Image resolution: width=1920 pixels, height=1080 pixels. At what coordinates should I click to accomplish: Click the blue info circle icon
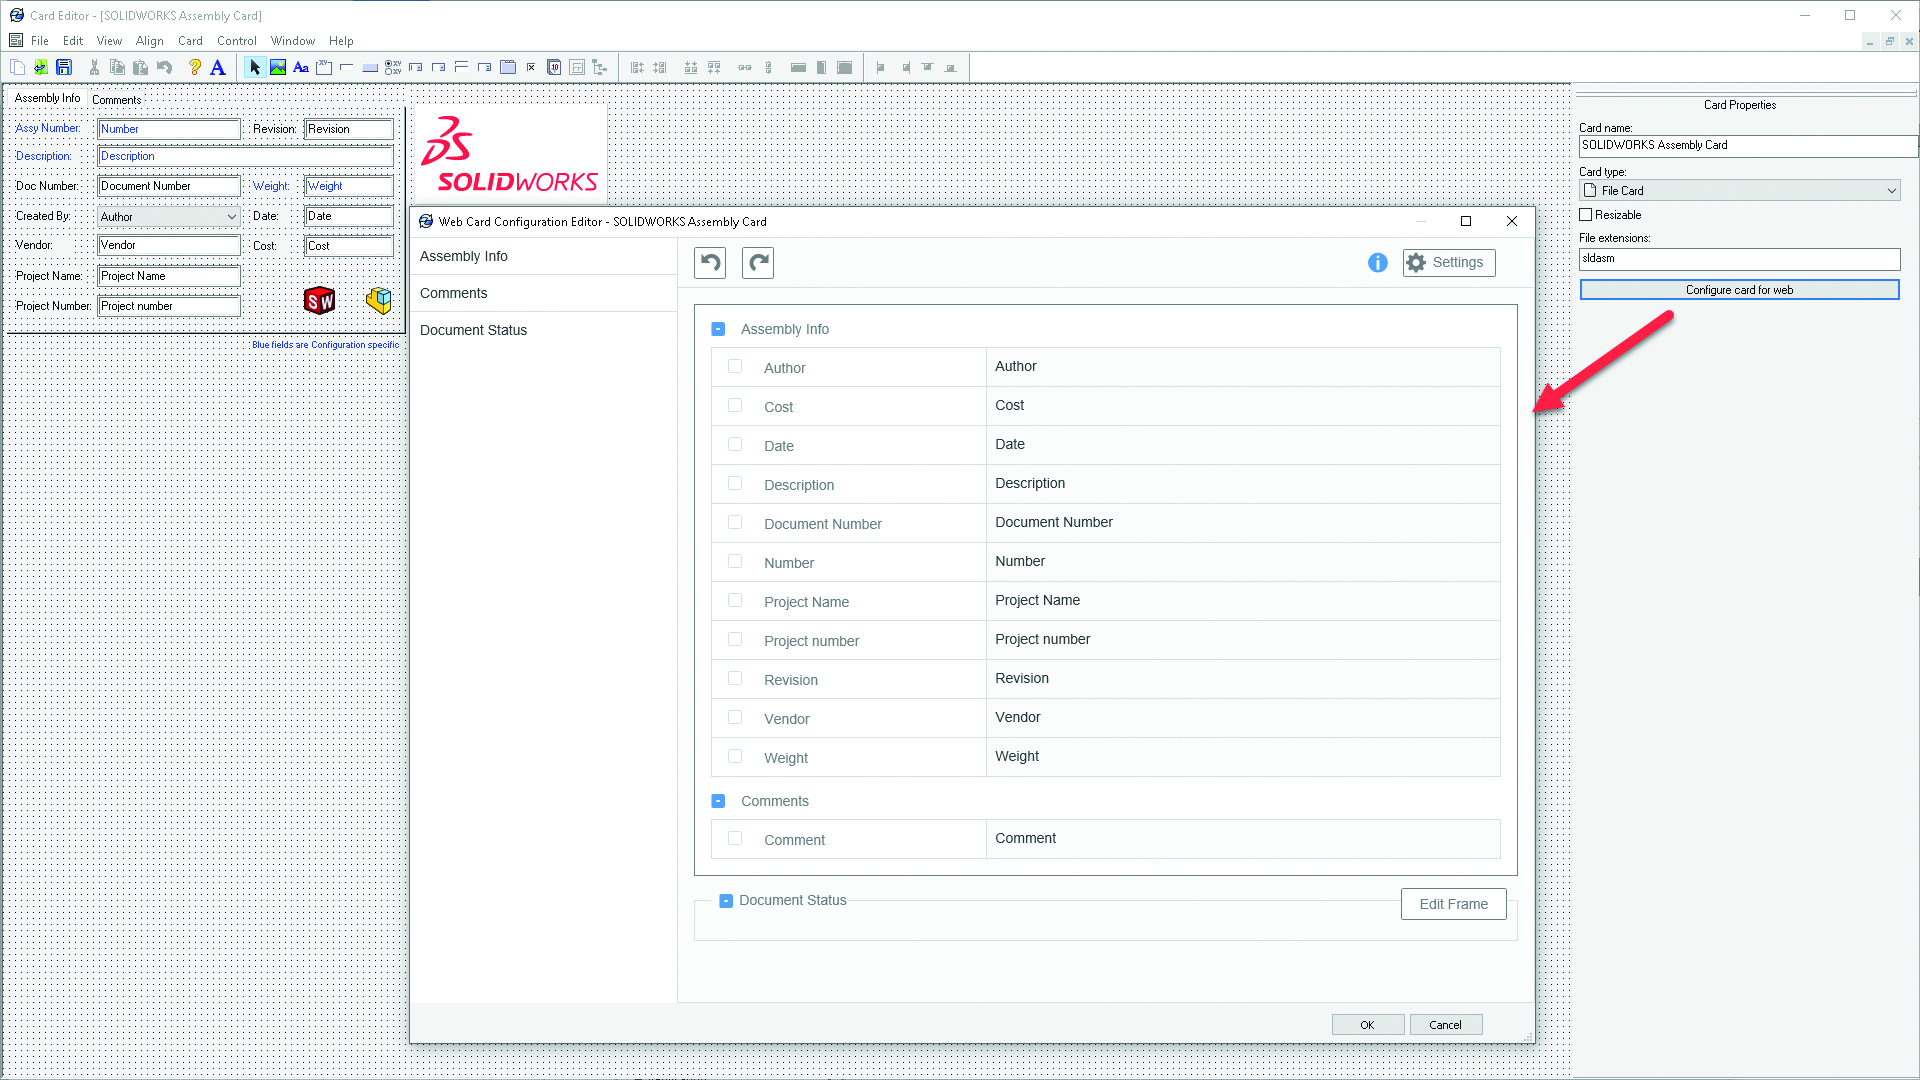coord(1378,263)
